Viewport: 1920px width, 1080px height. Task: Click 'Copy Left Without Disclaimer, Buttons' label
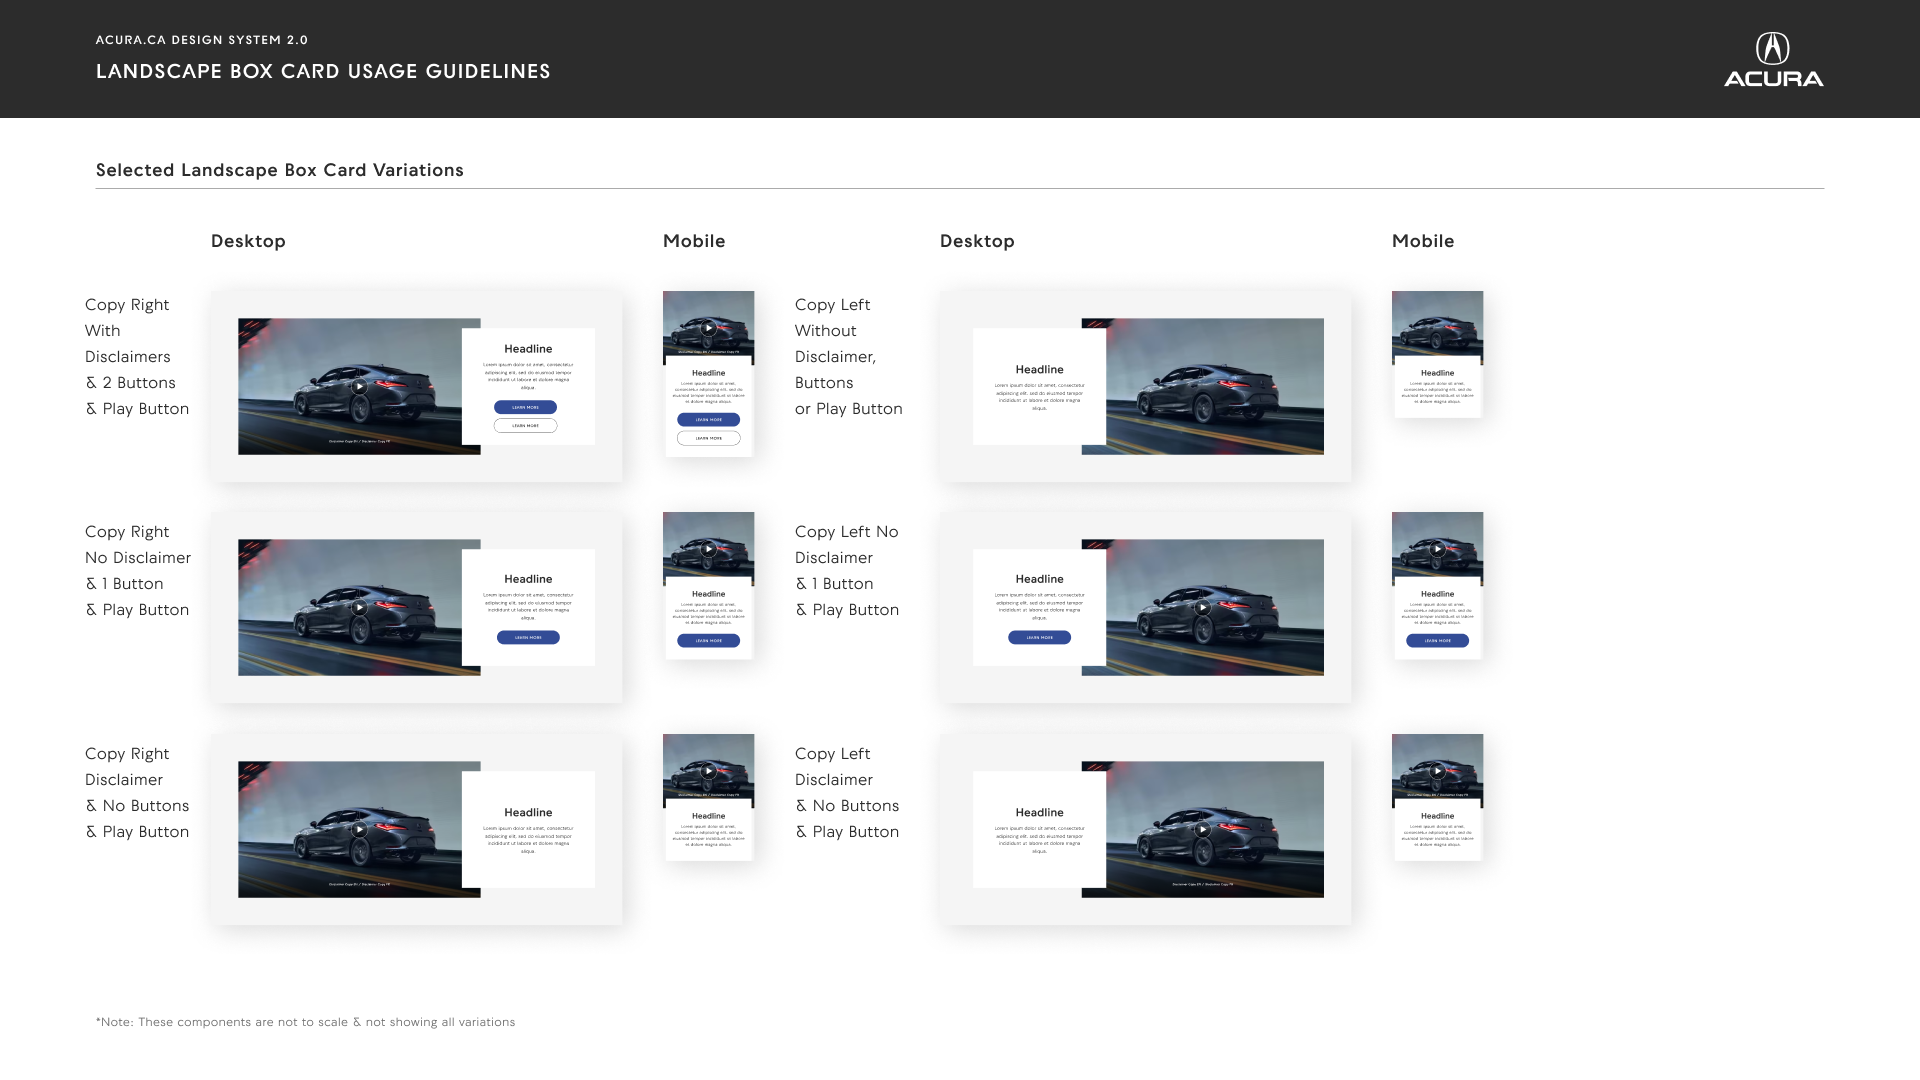(848, 357)
